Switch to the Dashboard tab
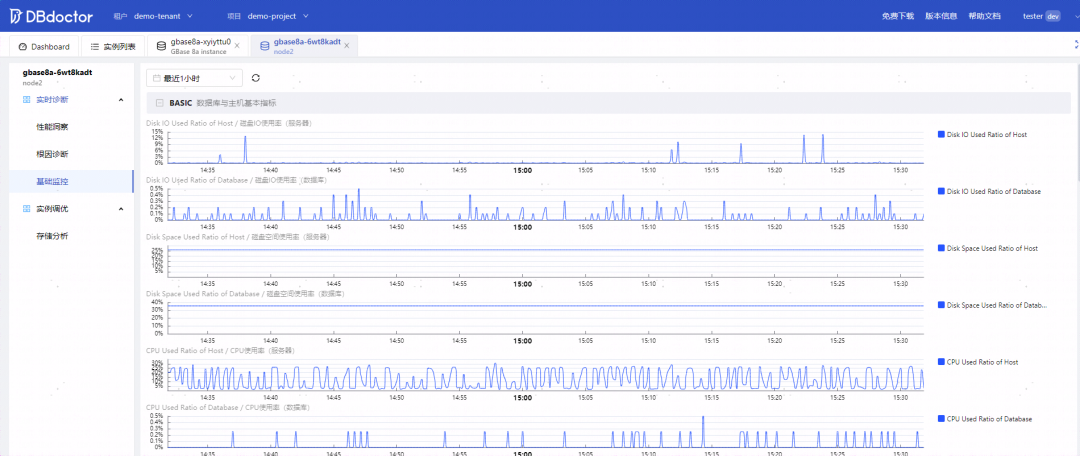This screenshot has height=456, width=1080. coord(44,46)
